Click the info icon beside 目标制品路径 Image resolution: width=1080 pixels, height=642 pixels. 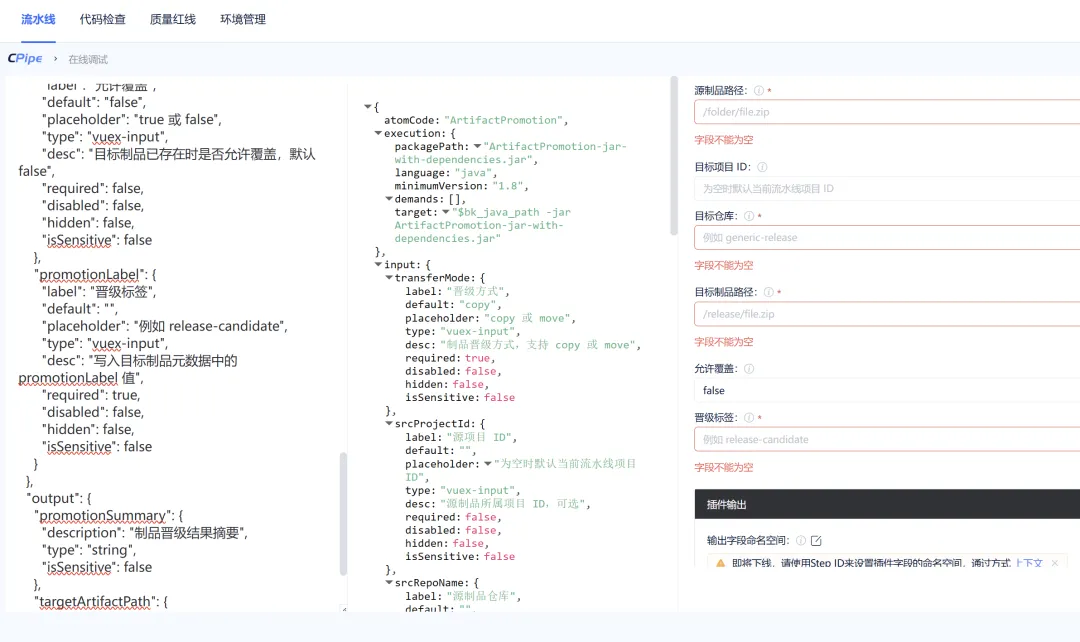click(x=768, y=292)
